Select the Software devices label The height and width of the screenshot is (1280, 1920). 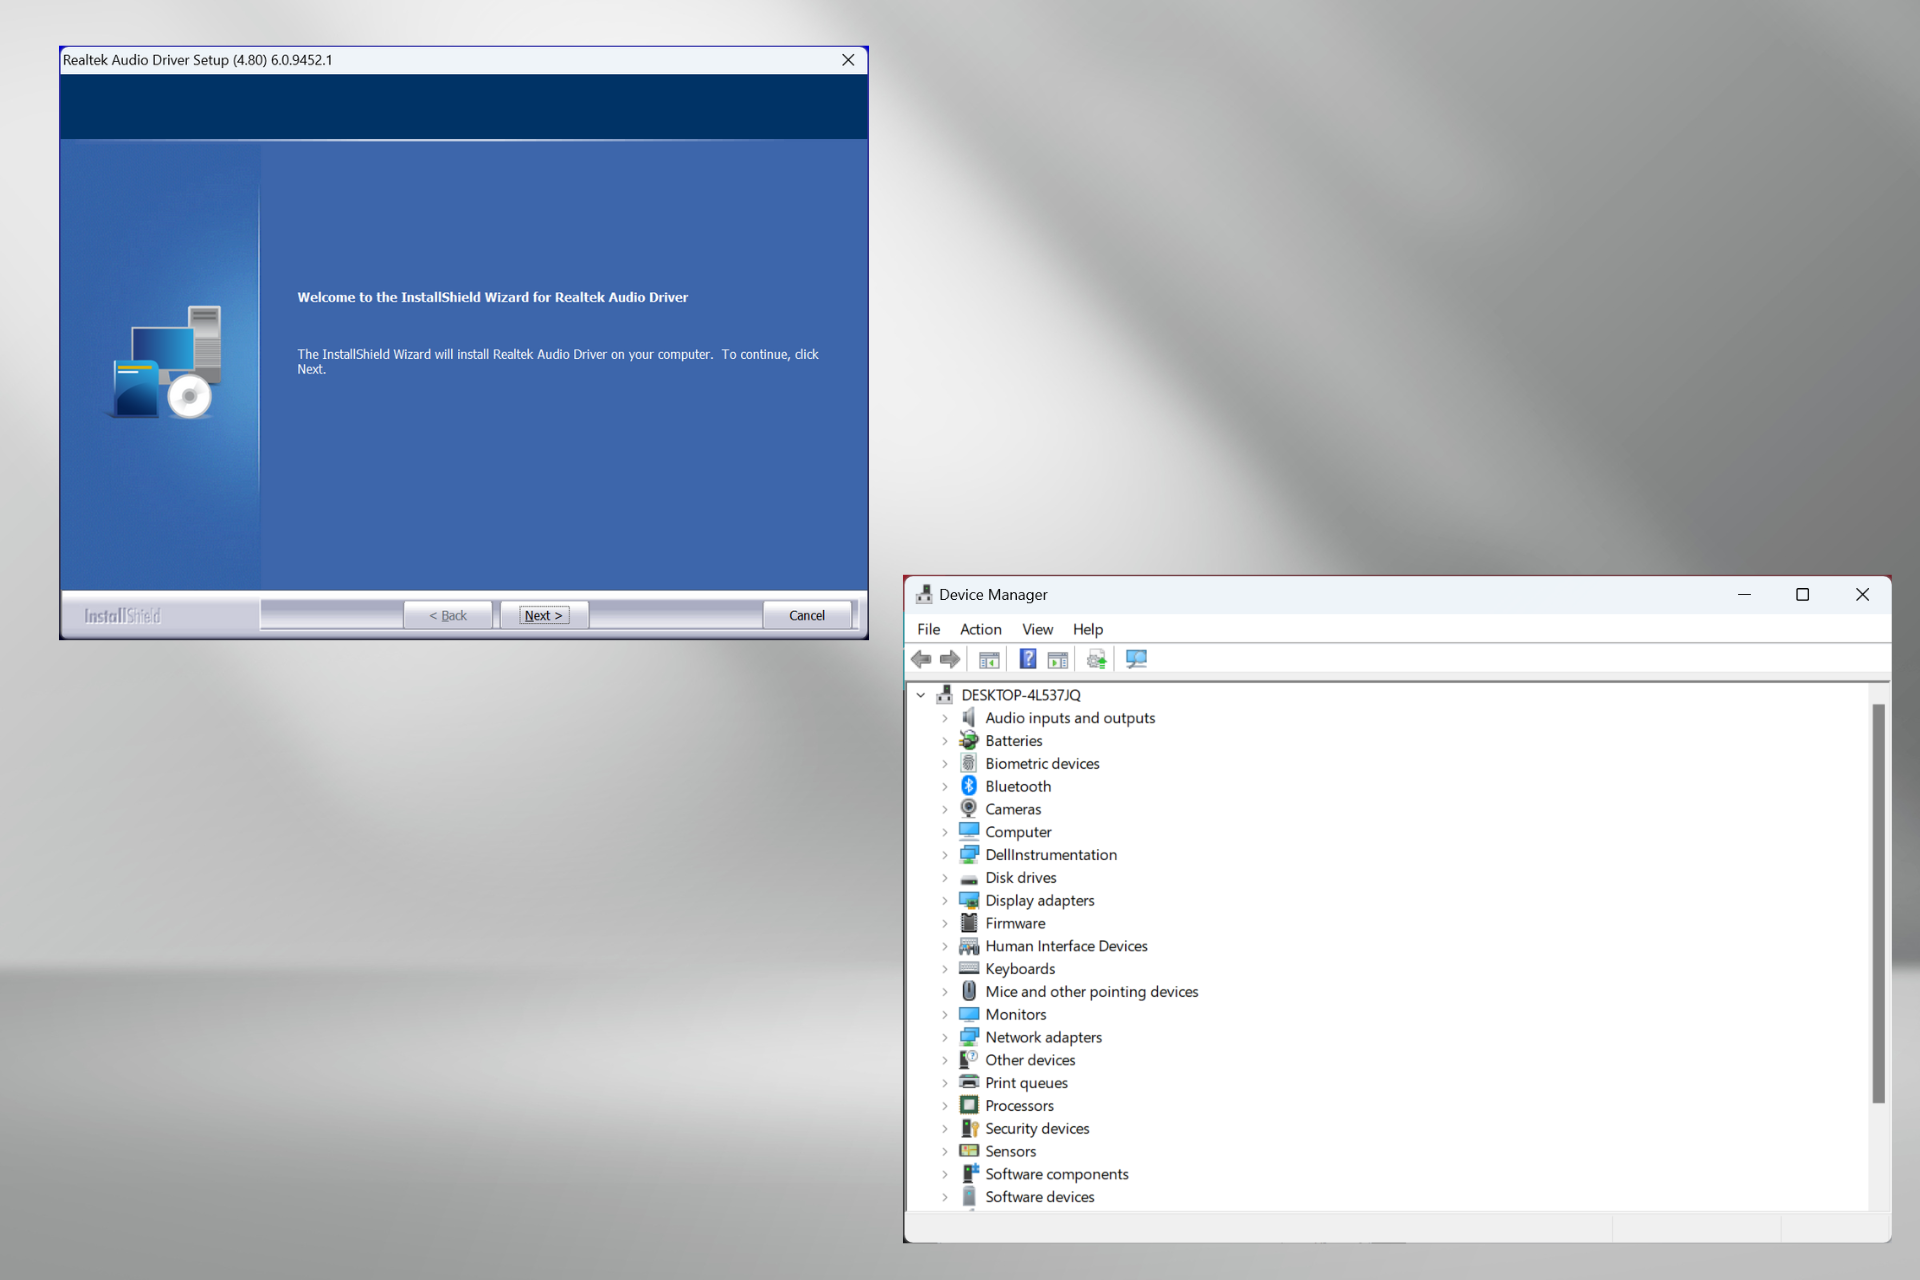(x=1039, y=1197)
